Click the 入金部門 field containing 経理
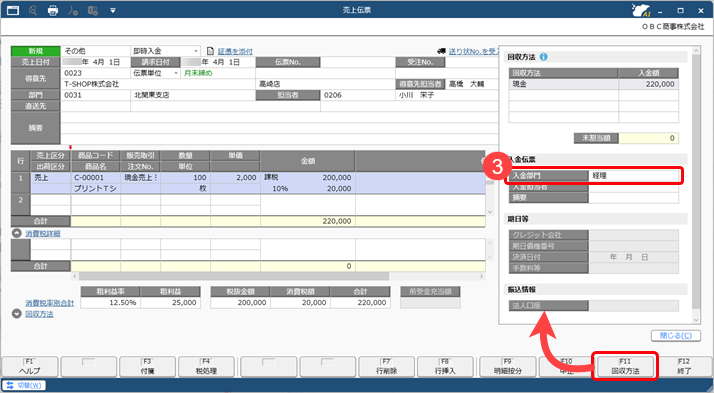The image size is (714, 393). click(633, 175)
